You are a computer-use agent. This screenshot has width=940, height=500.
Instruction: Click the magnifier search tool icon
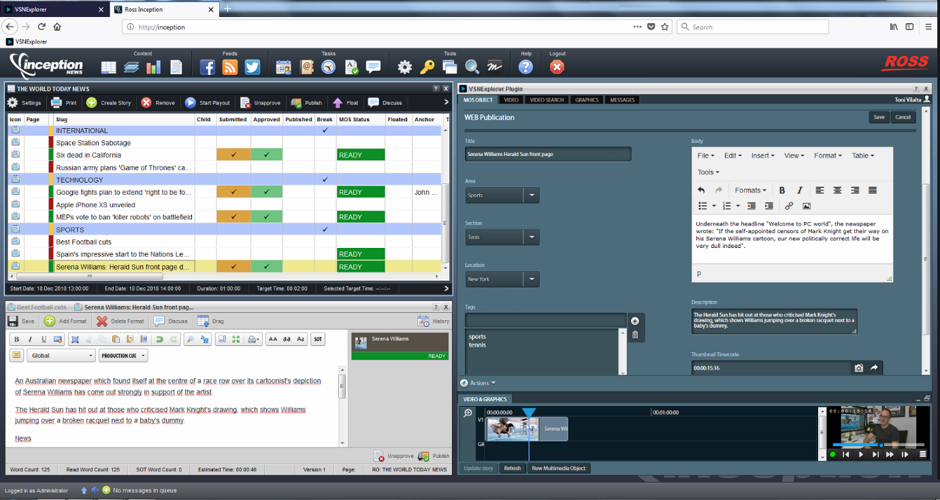(472, 67)
